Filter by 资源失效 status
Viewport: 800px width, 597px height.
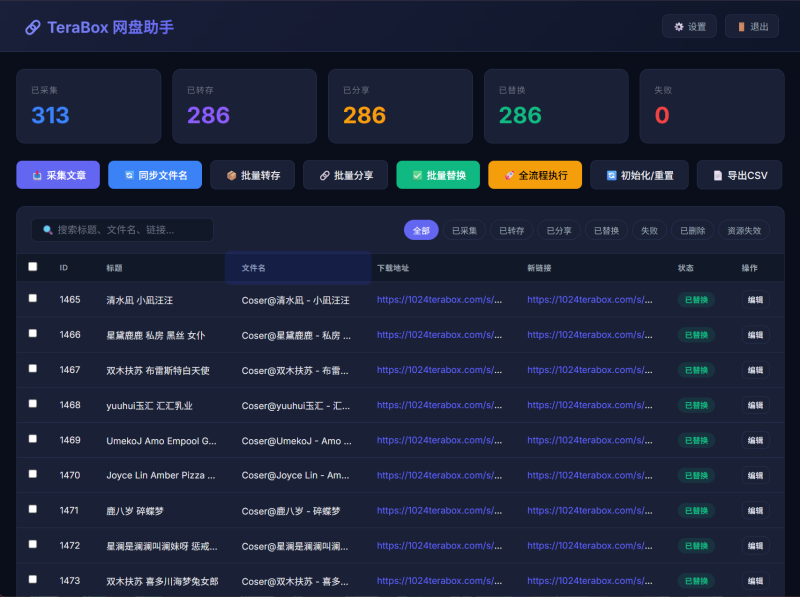coord(744,230)
